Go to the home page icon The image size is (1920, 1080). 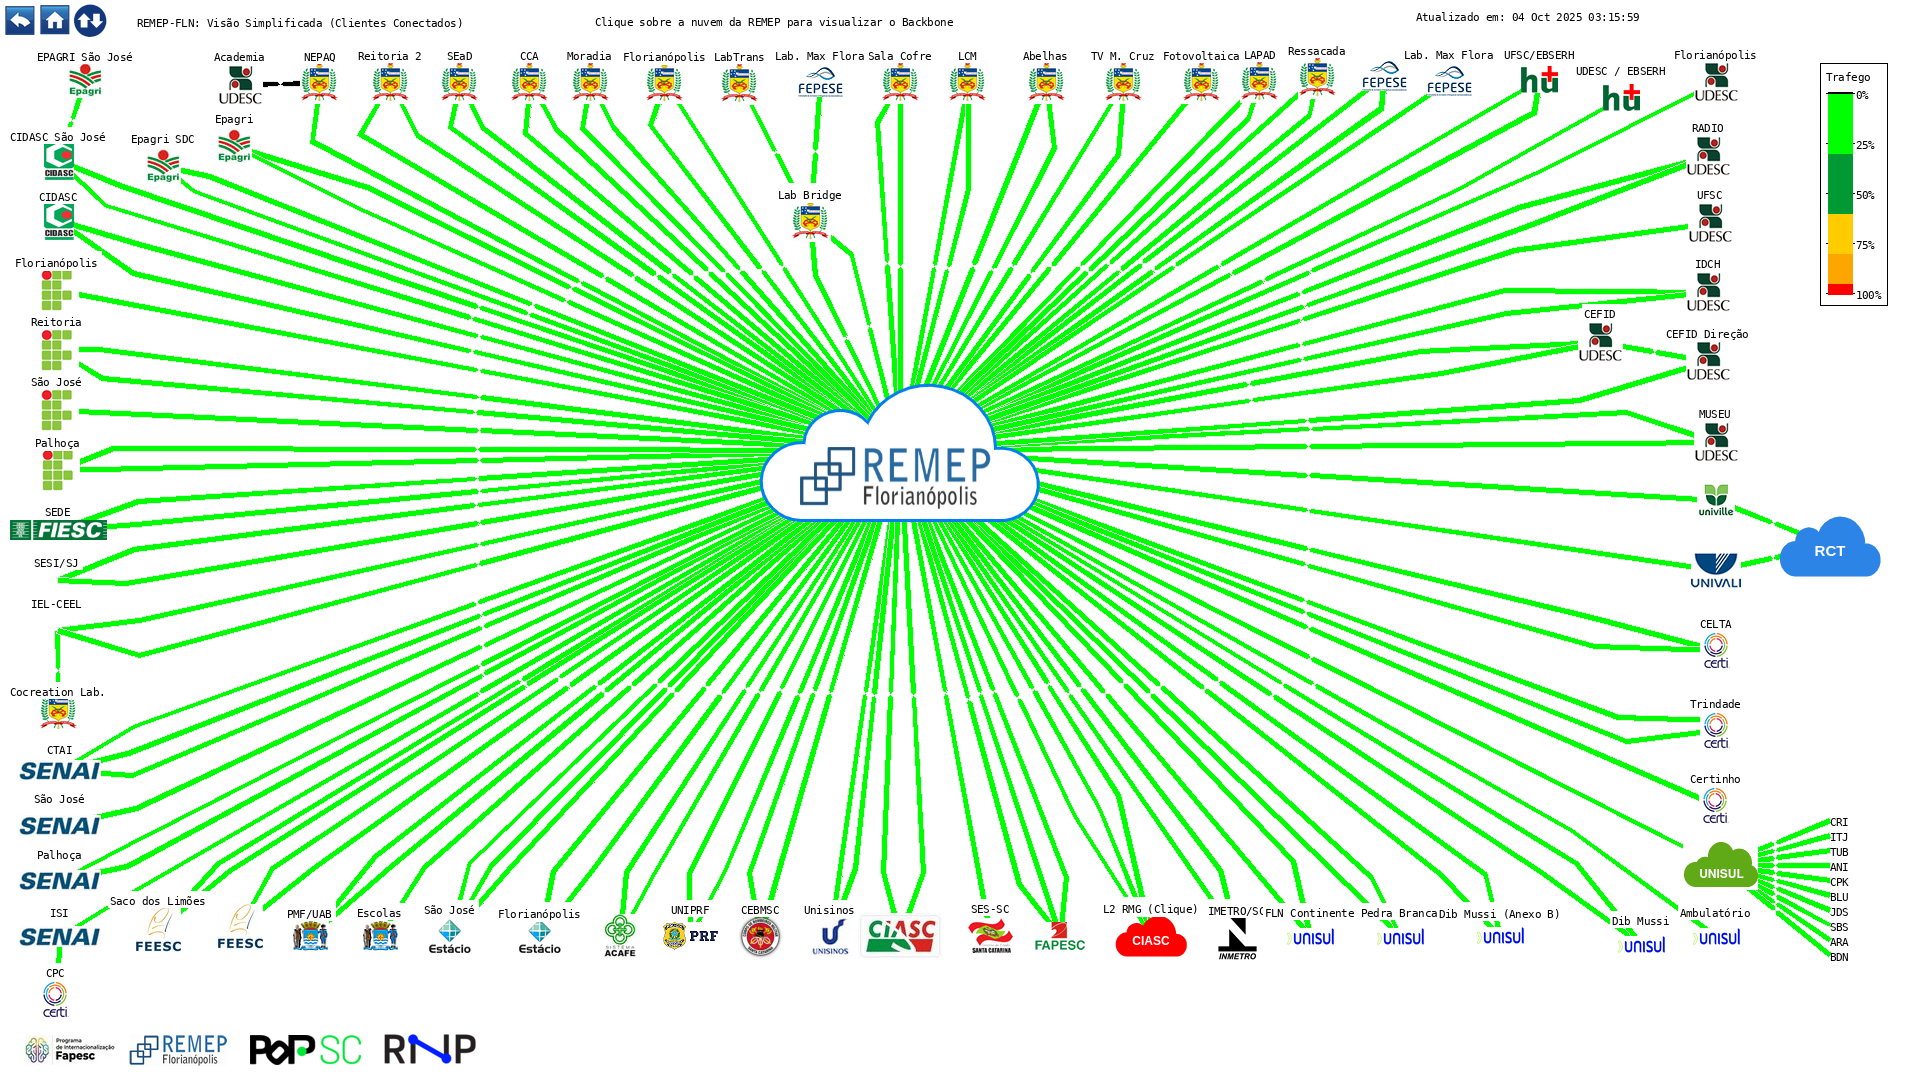pos(55,20)
